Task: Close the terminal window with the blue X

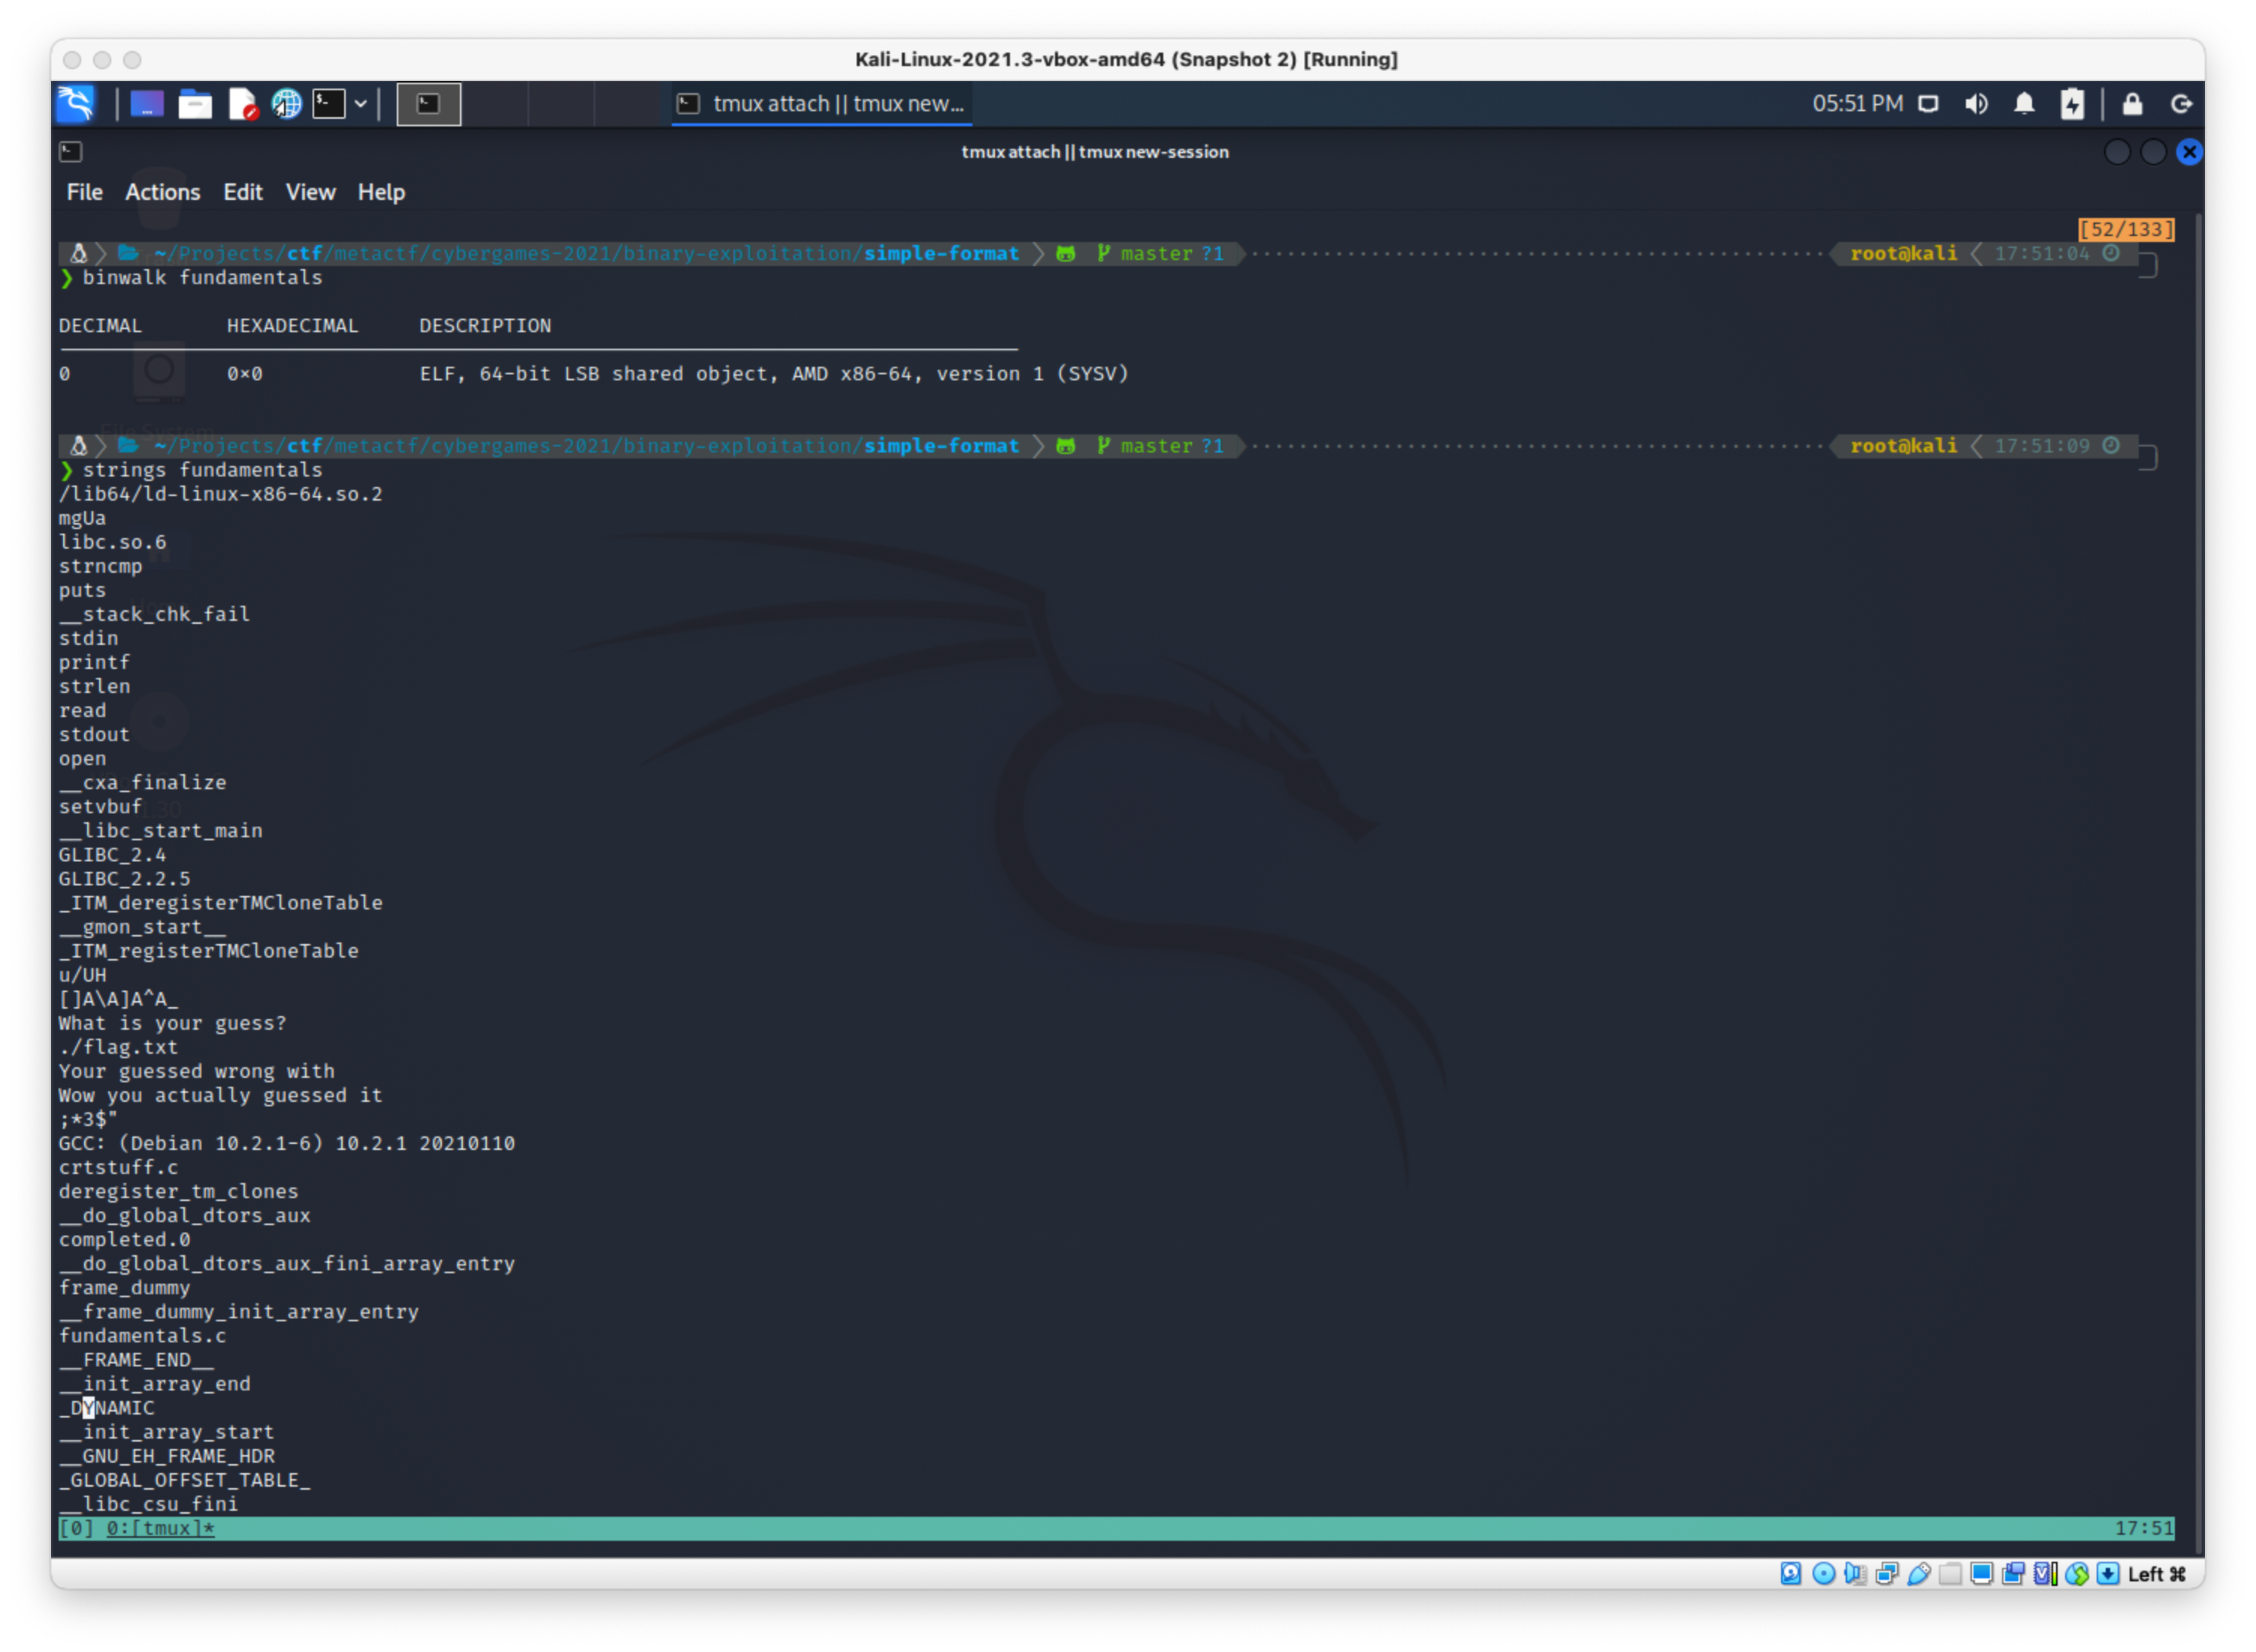Action: (2190, 152)
